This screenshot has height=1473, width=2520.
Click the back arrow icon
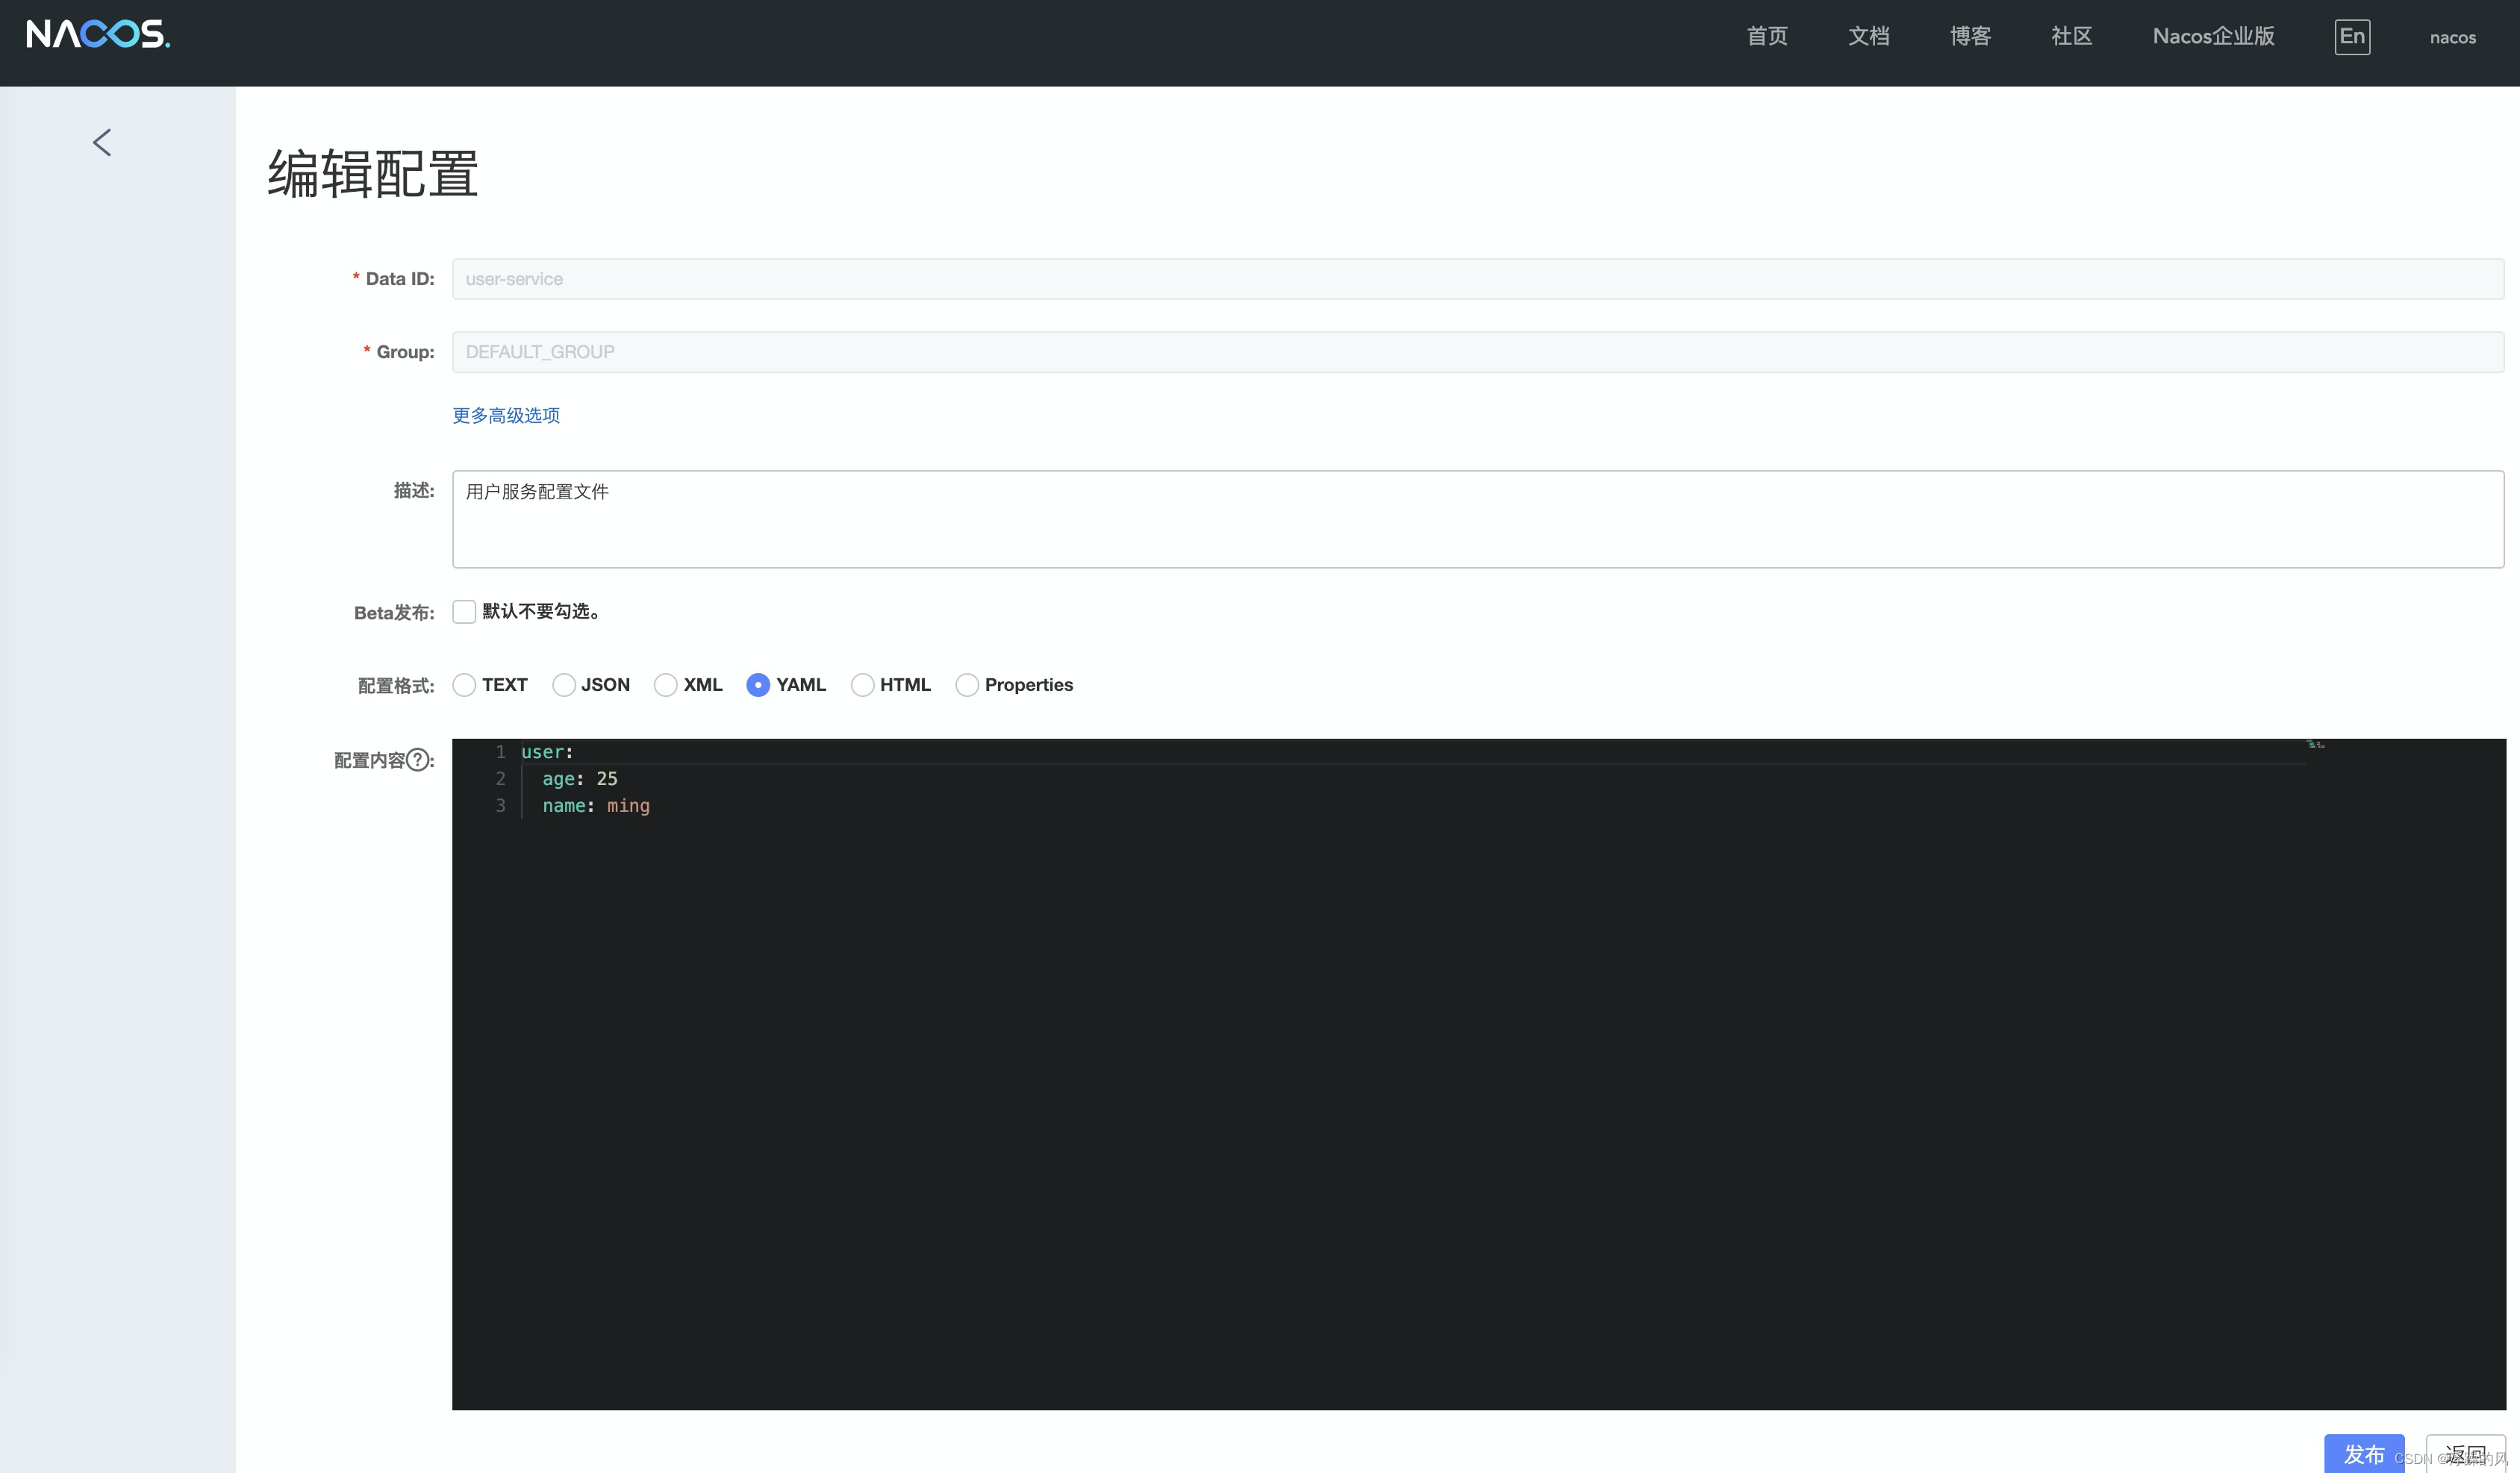(x=102, y=143)
